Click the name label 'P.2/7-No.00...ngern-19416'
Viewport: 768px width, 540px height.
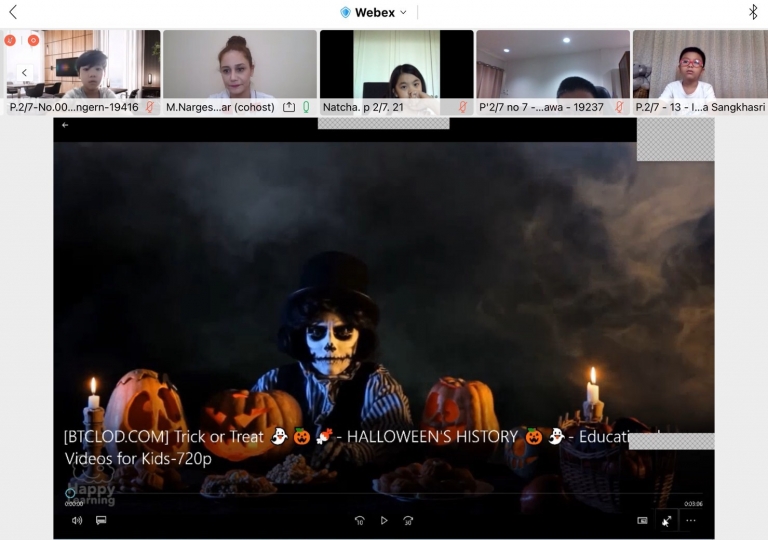[x=74, y=107]
